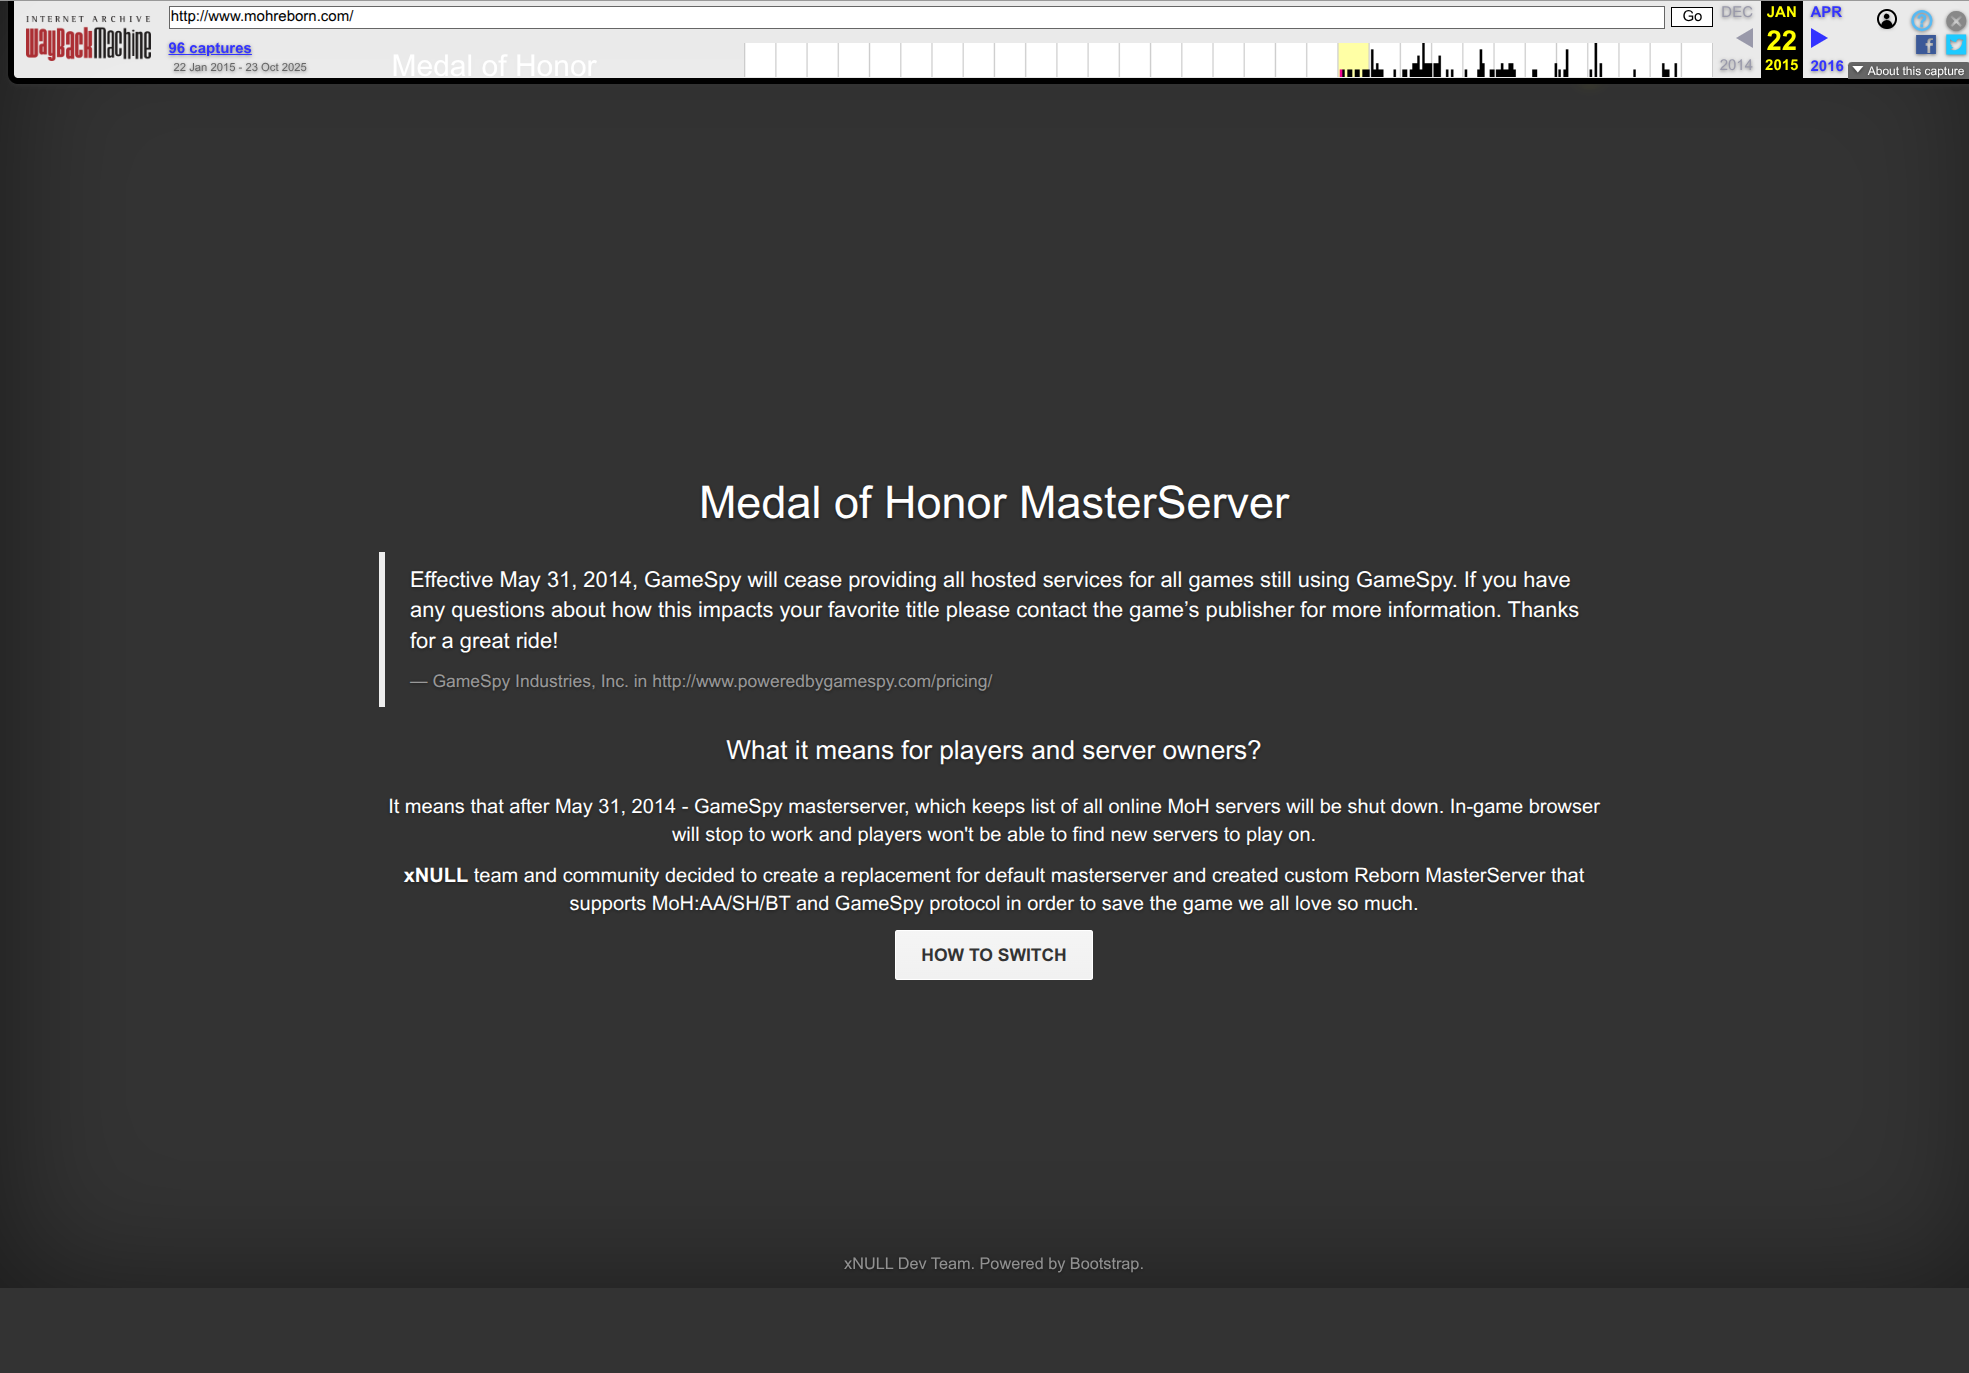Click the Medal of Honor navbar title

[x=494, y=66]
